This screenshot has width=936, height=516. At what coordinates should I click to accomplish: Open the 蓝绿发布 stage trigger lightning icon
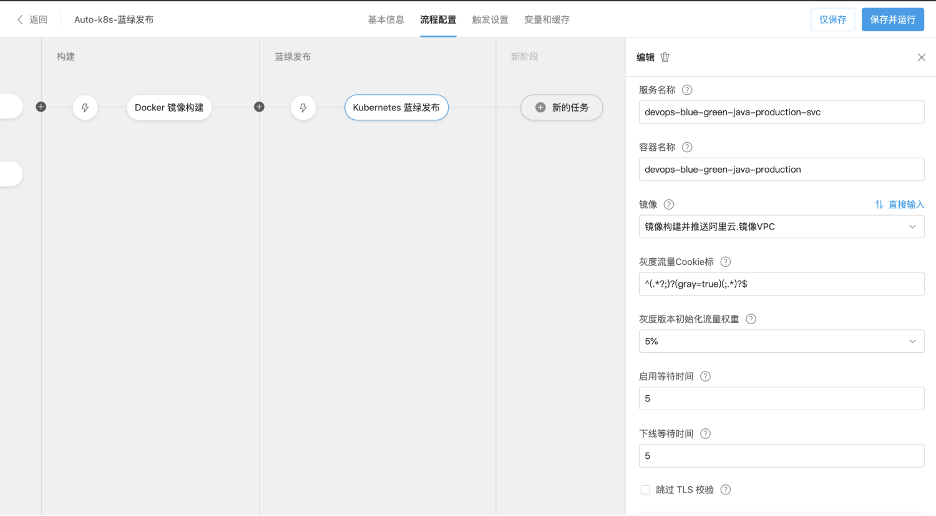[x=303, y=108]
